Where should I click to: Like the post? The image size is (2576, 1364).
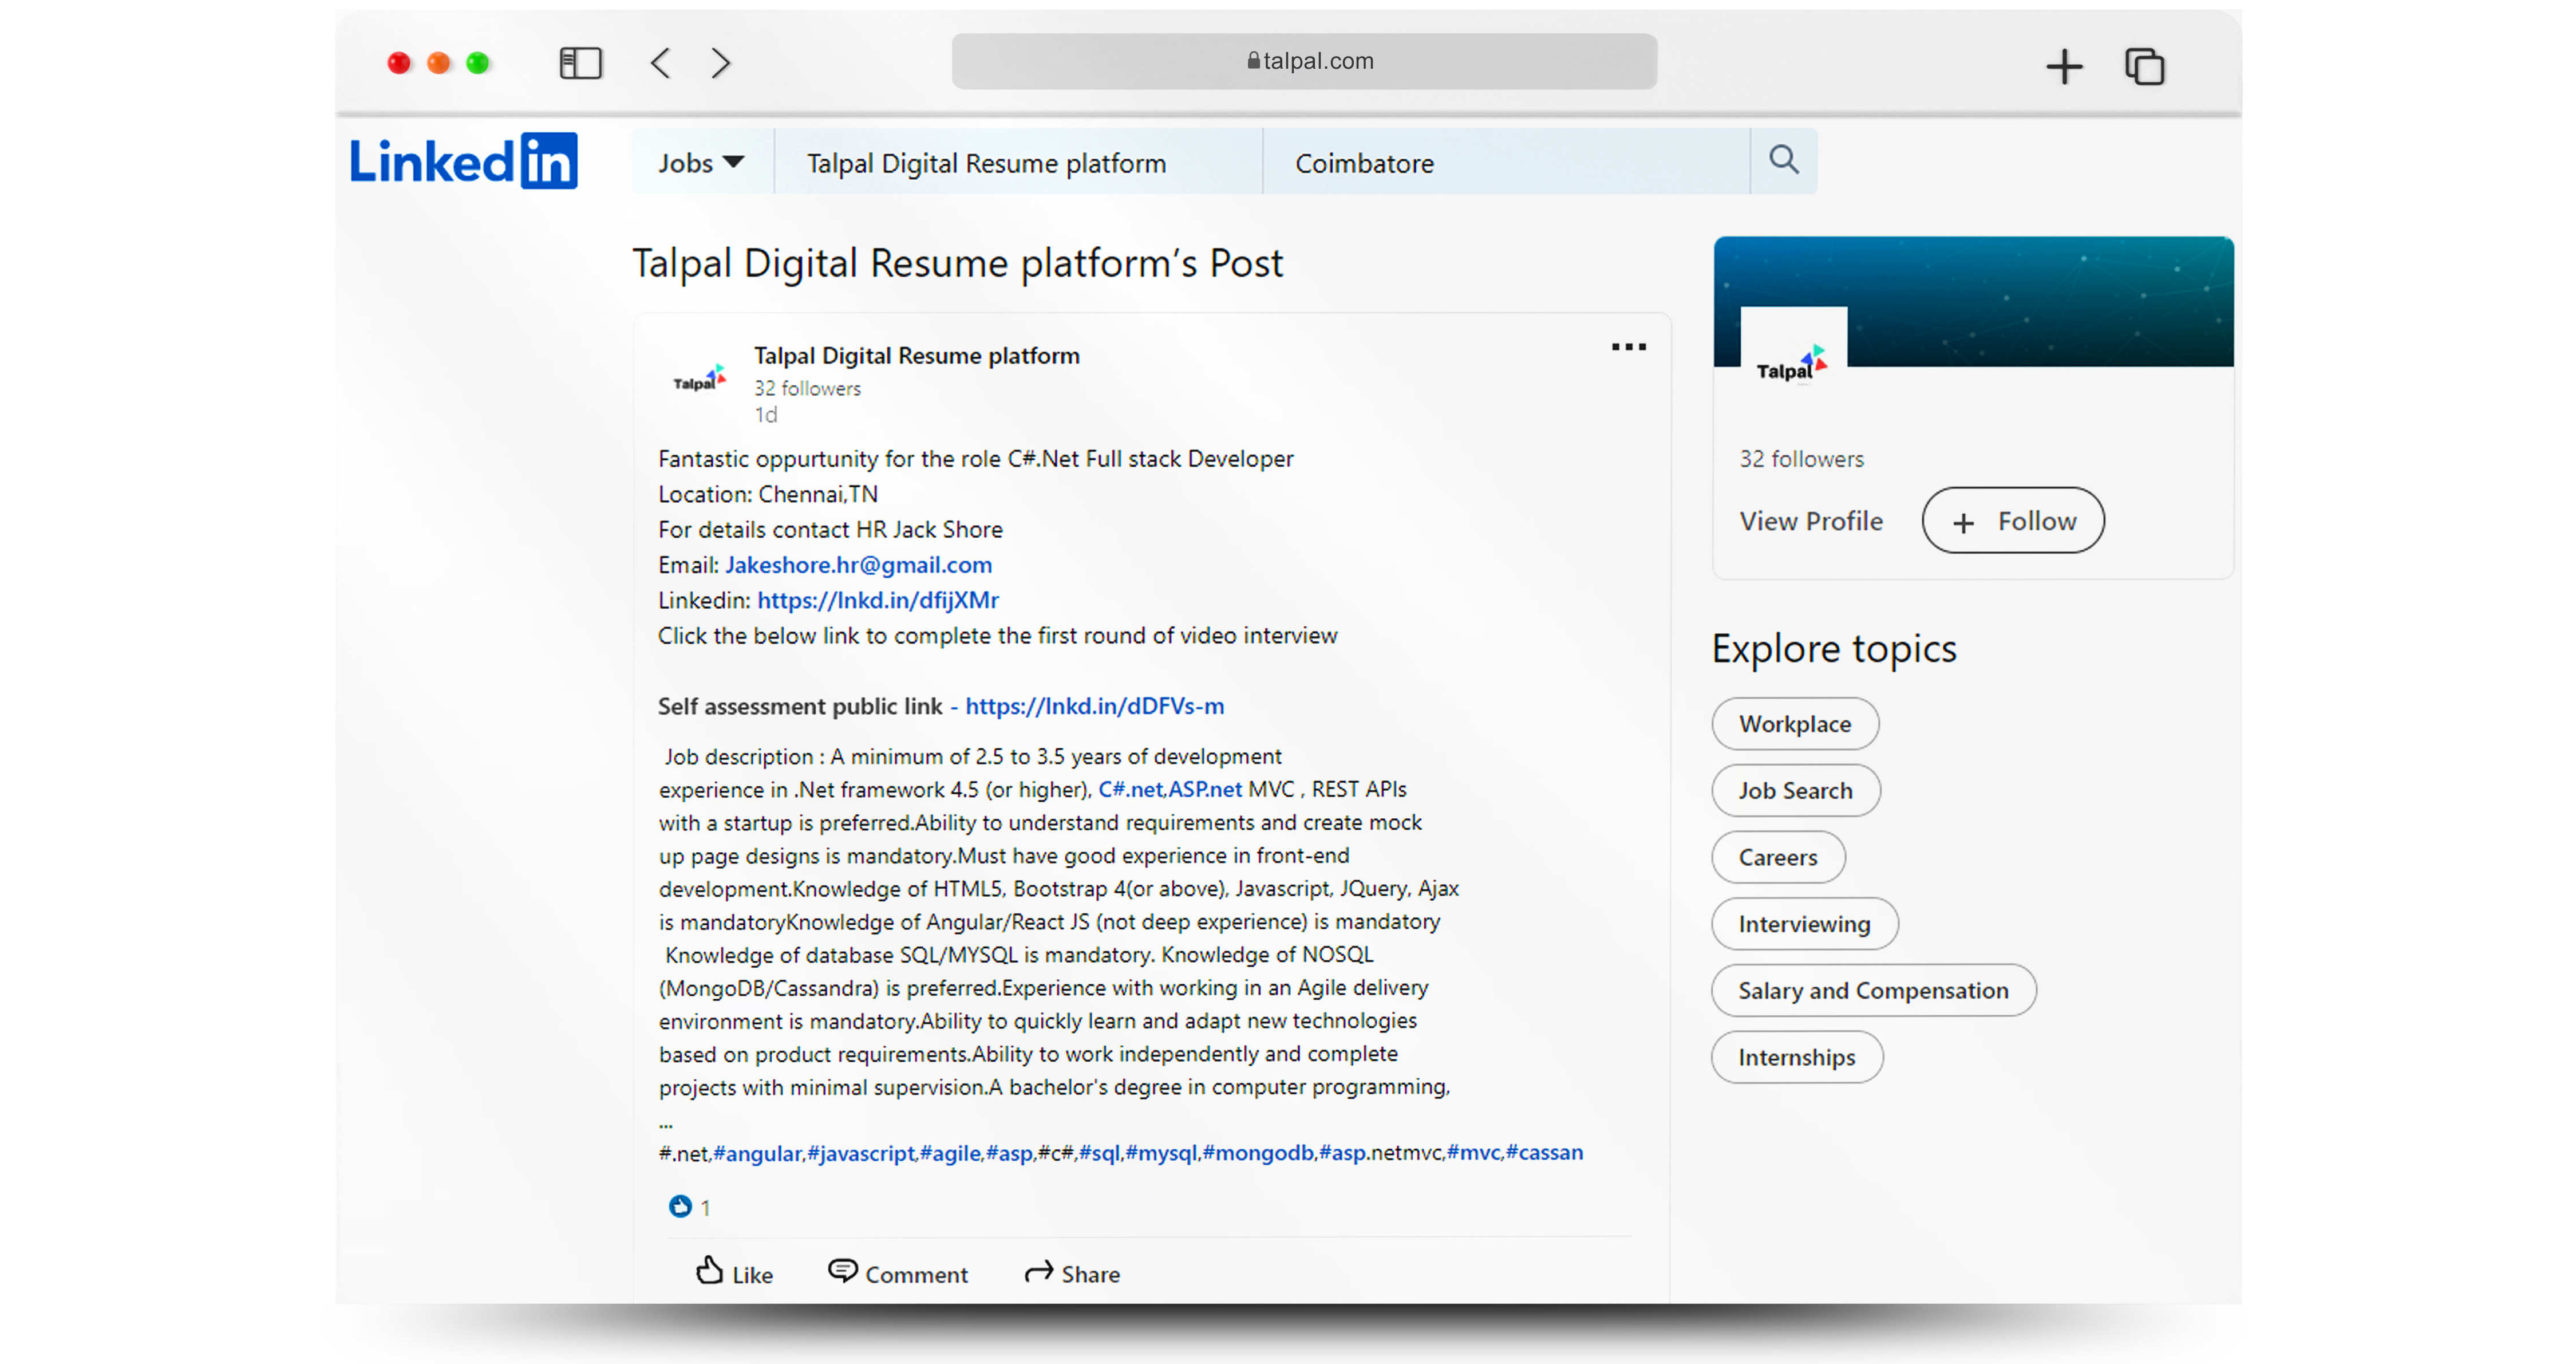pos(734,1273)
